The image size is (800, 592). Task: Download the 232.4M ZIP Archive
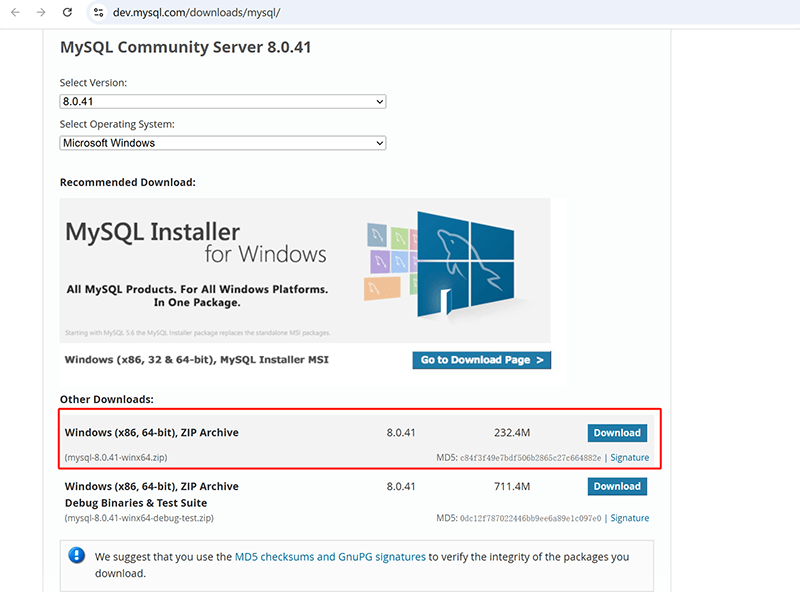coord(617,433)
